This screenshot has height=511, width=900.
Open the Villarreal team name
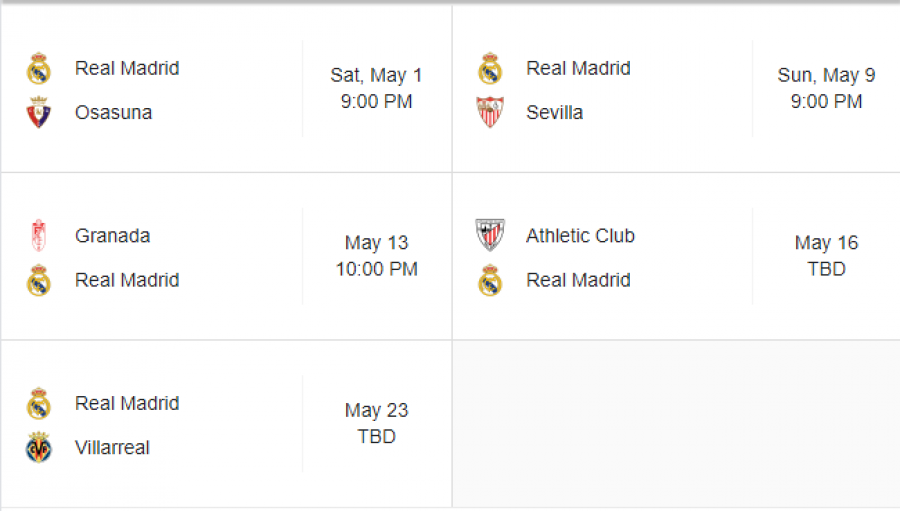(x=112, y=447)
